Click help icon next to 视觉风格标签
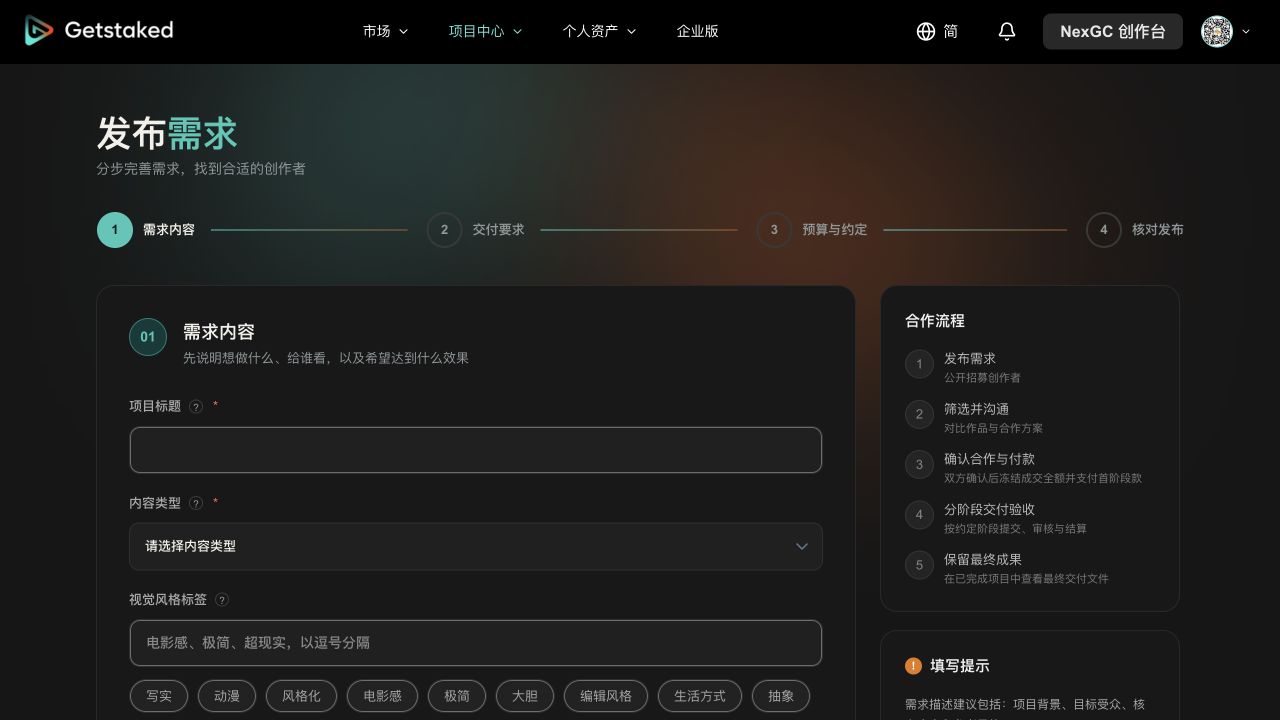Image resolution: width=1280 pixels, height=720 pixels. click(222, 600)
